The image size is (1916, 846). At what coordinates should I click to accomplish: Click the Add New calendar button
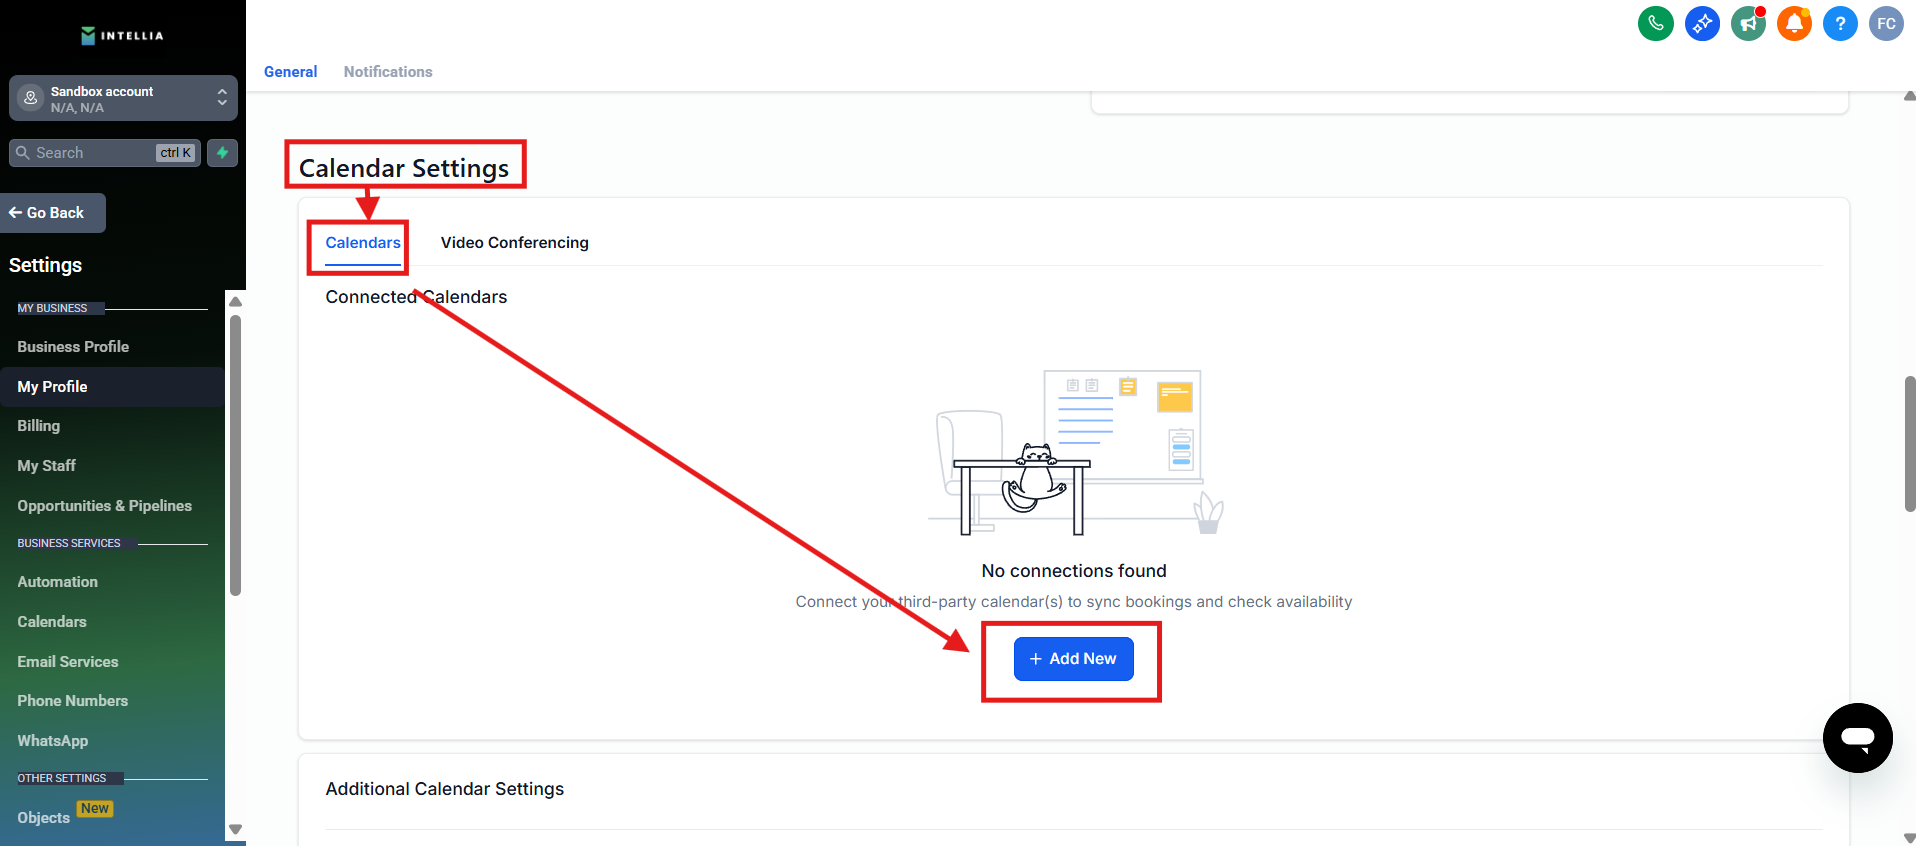click(x=1073, y=659)
